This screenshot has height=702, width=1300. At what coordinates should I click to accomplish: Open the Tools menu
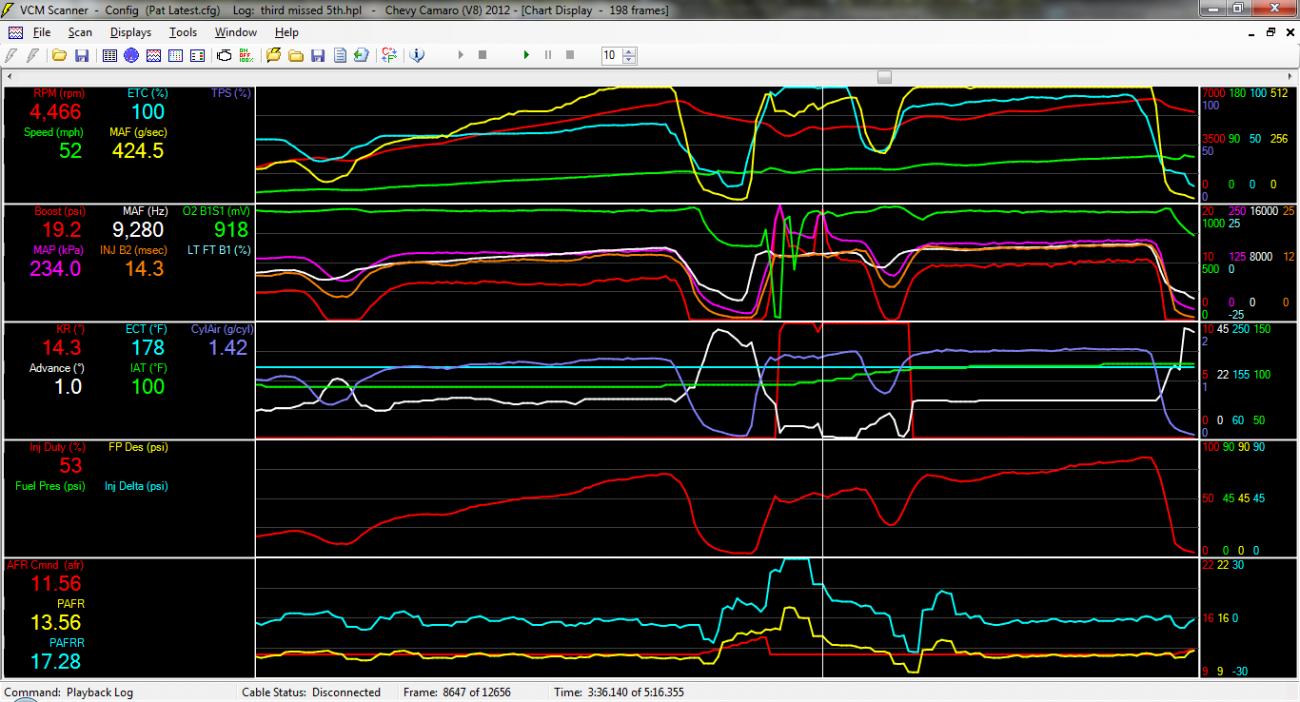183,32
